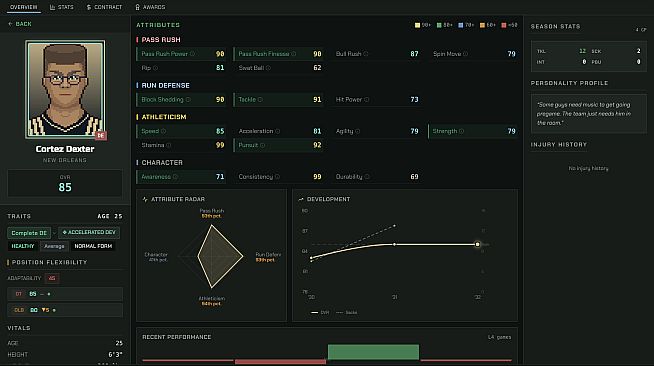Image resolution: width=654 pixels, height=366 pixels.
Task: Open the Awards tab
Action: click(150, 7)
